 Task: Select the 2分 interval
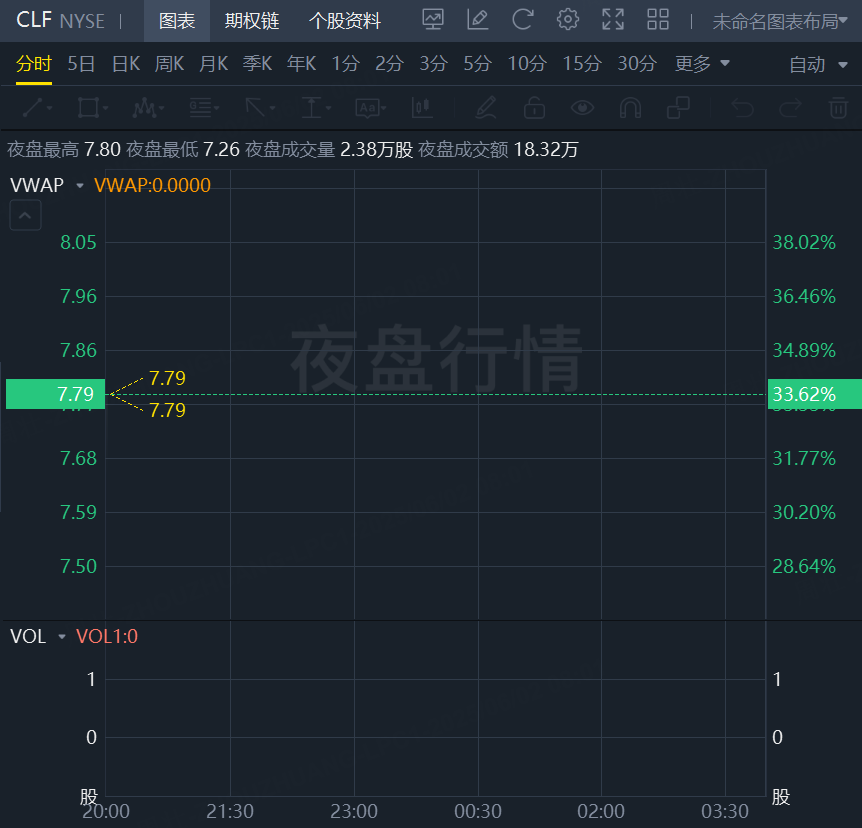pos(389,64)
